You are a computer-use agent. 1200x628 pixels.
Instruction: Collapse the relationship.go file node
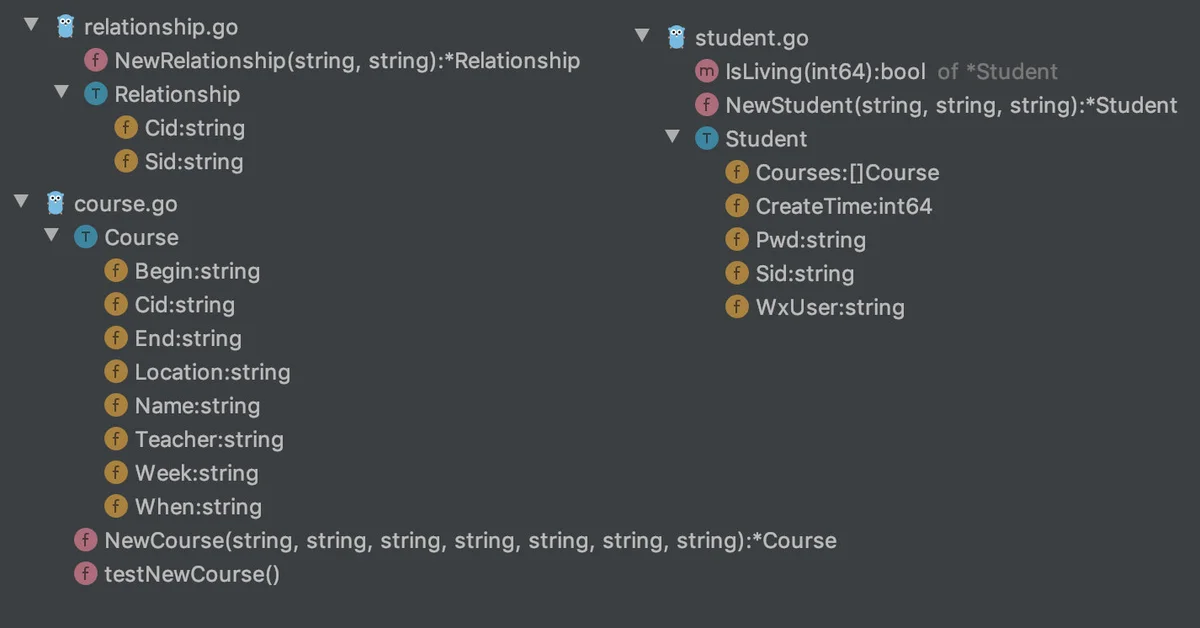click(31, 26)
